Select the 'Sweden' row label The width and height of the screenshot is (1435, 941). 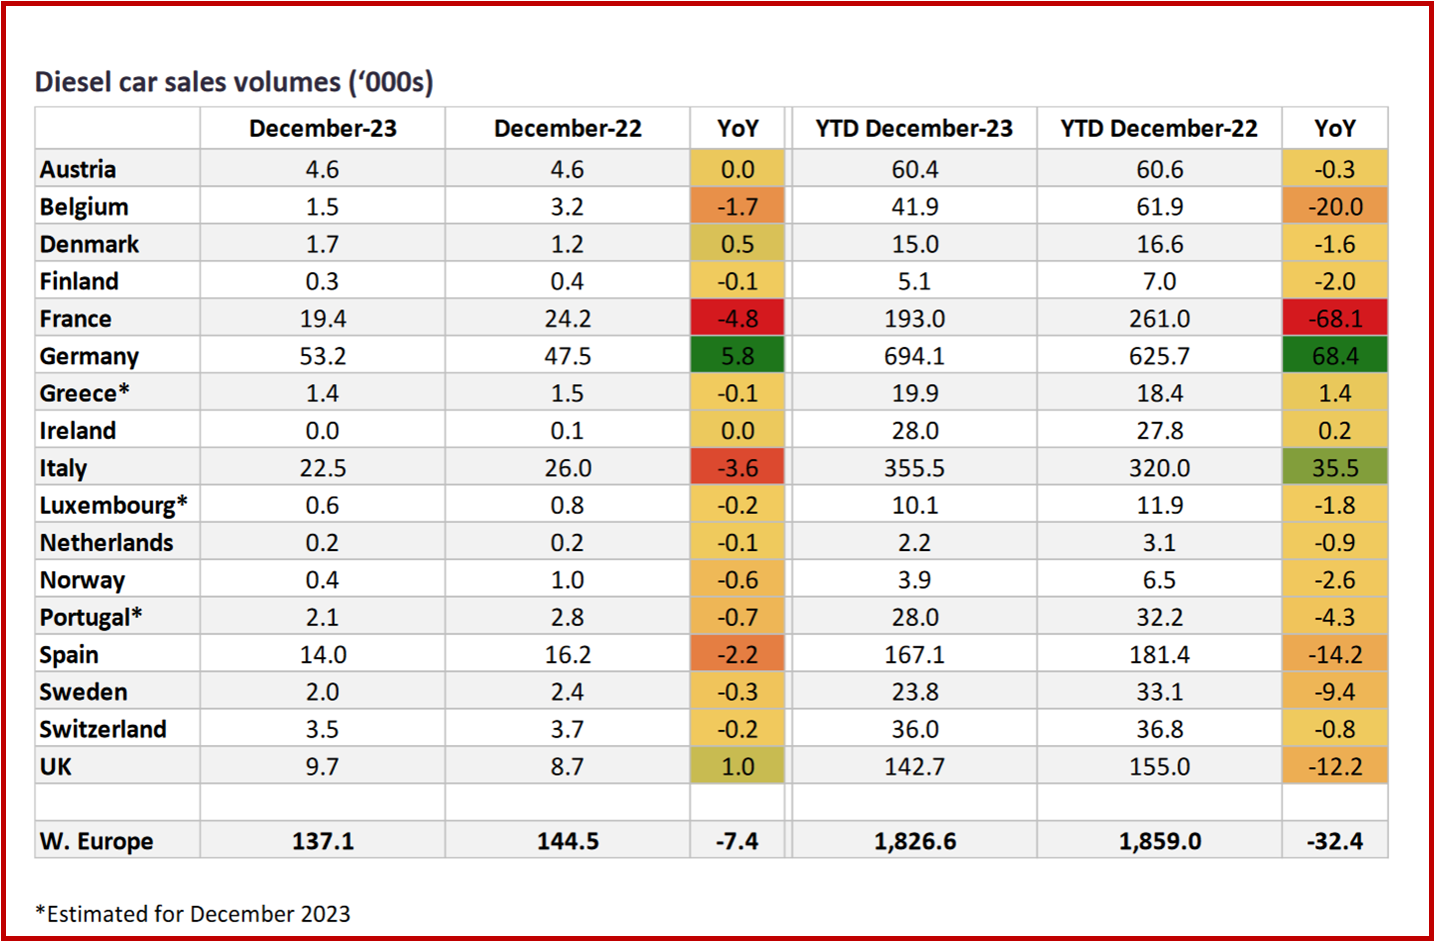pos(84,692)
